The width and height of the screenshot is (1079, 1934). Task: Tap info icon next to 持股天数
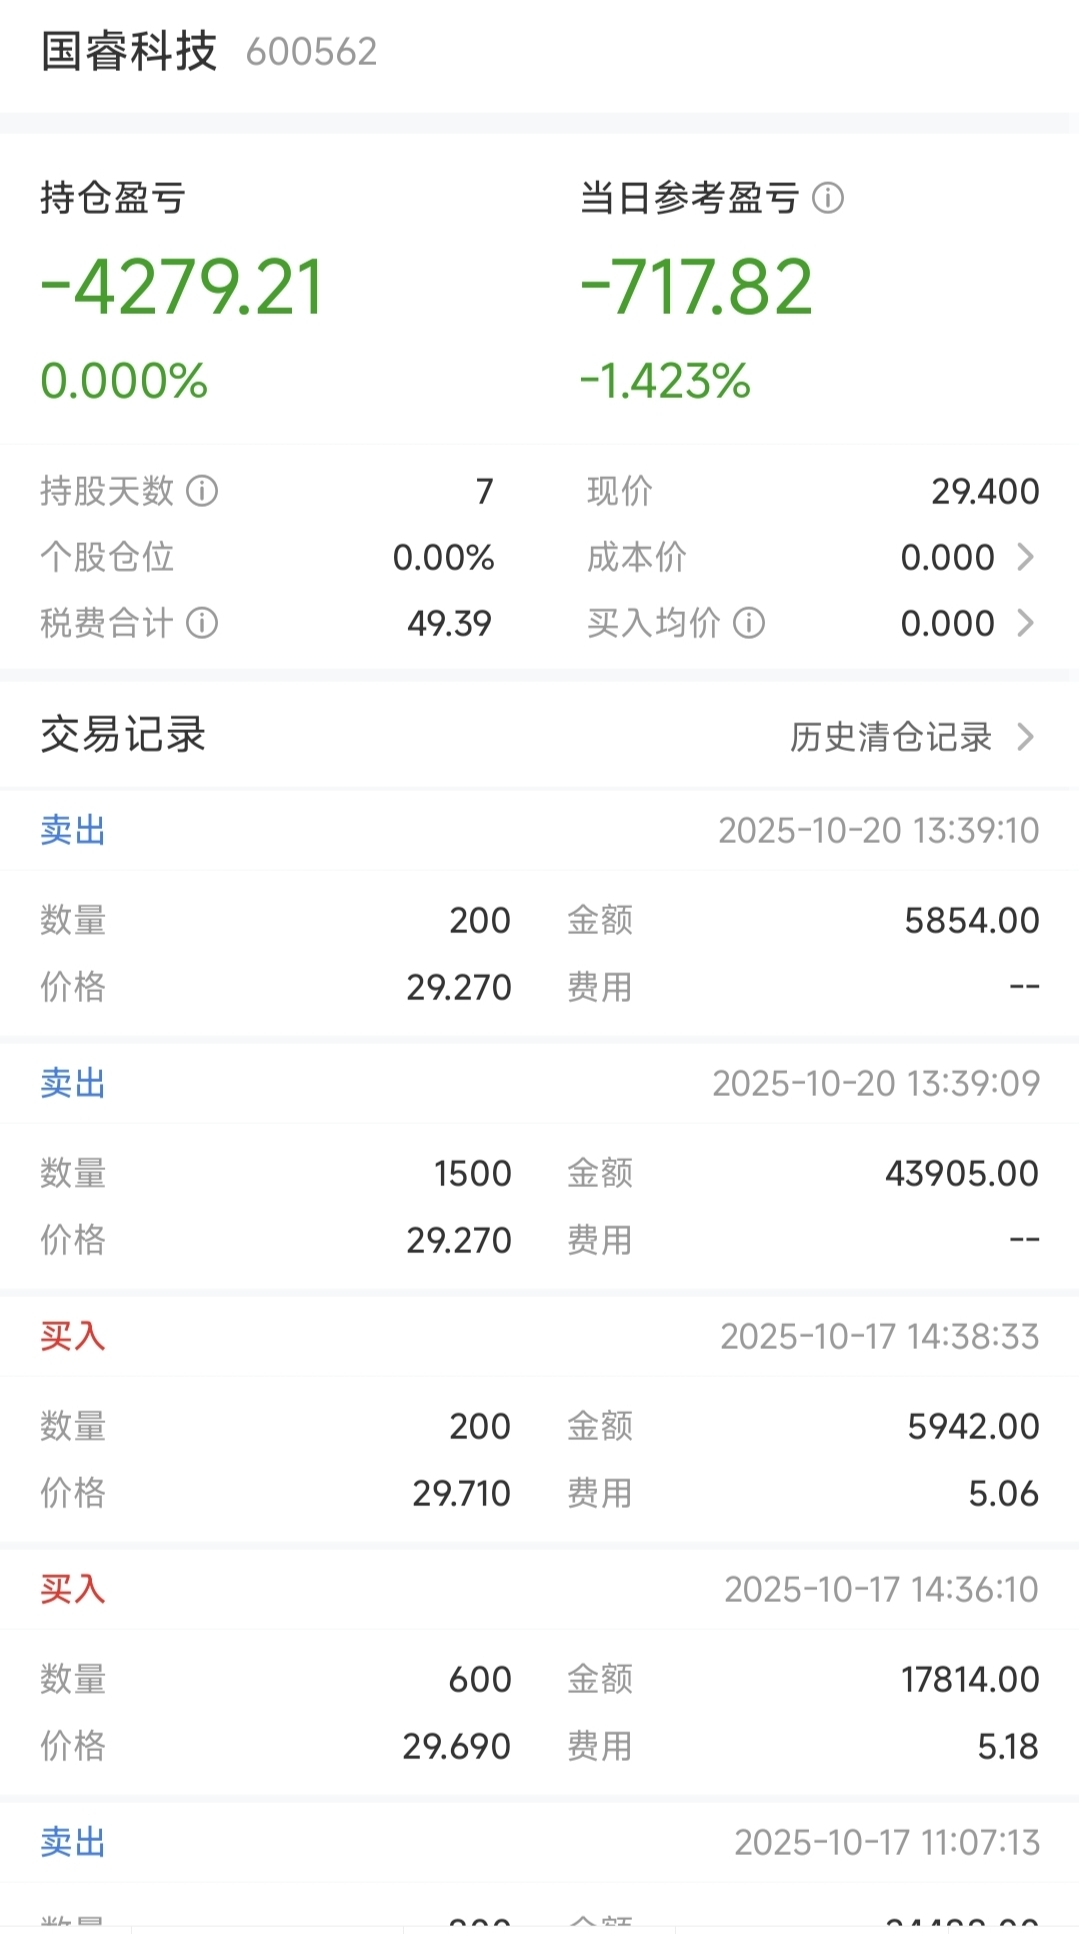point(202,491)
